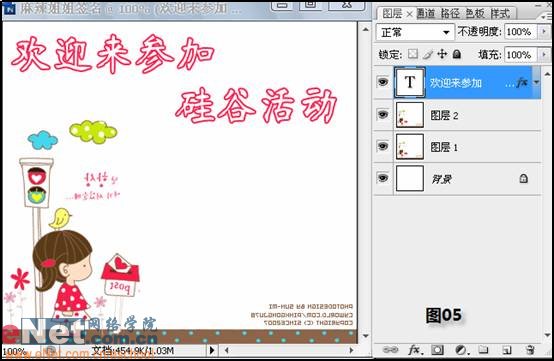Toggle lock all padlock icon
This screenshot has height=361, width=554.
tap(457, 54)
